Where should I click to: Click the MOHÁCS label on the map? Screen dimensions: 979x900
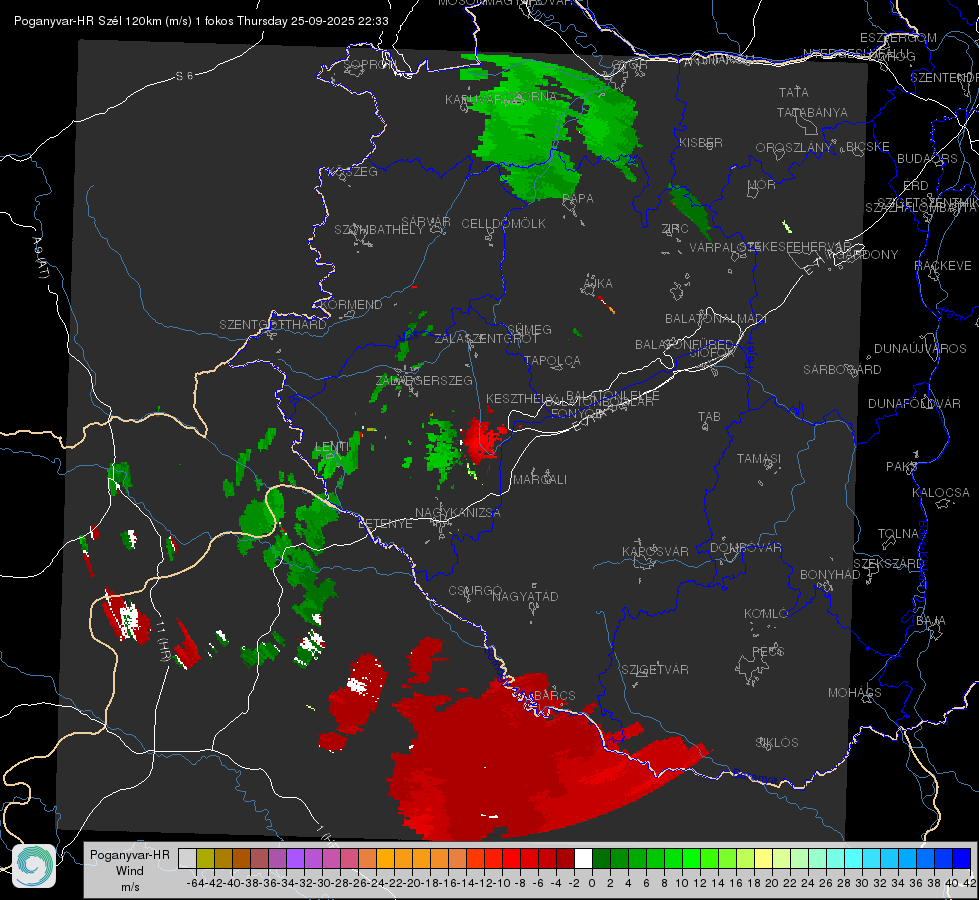pyautogui.click(x=855, y=693)
